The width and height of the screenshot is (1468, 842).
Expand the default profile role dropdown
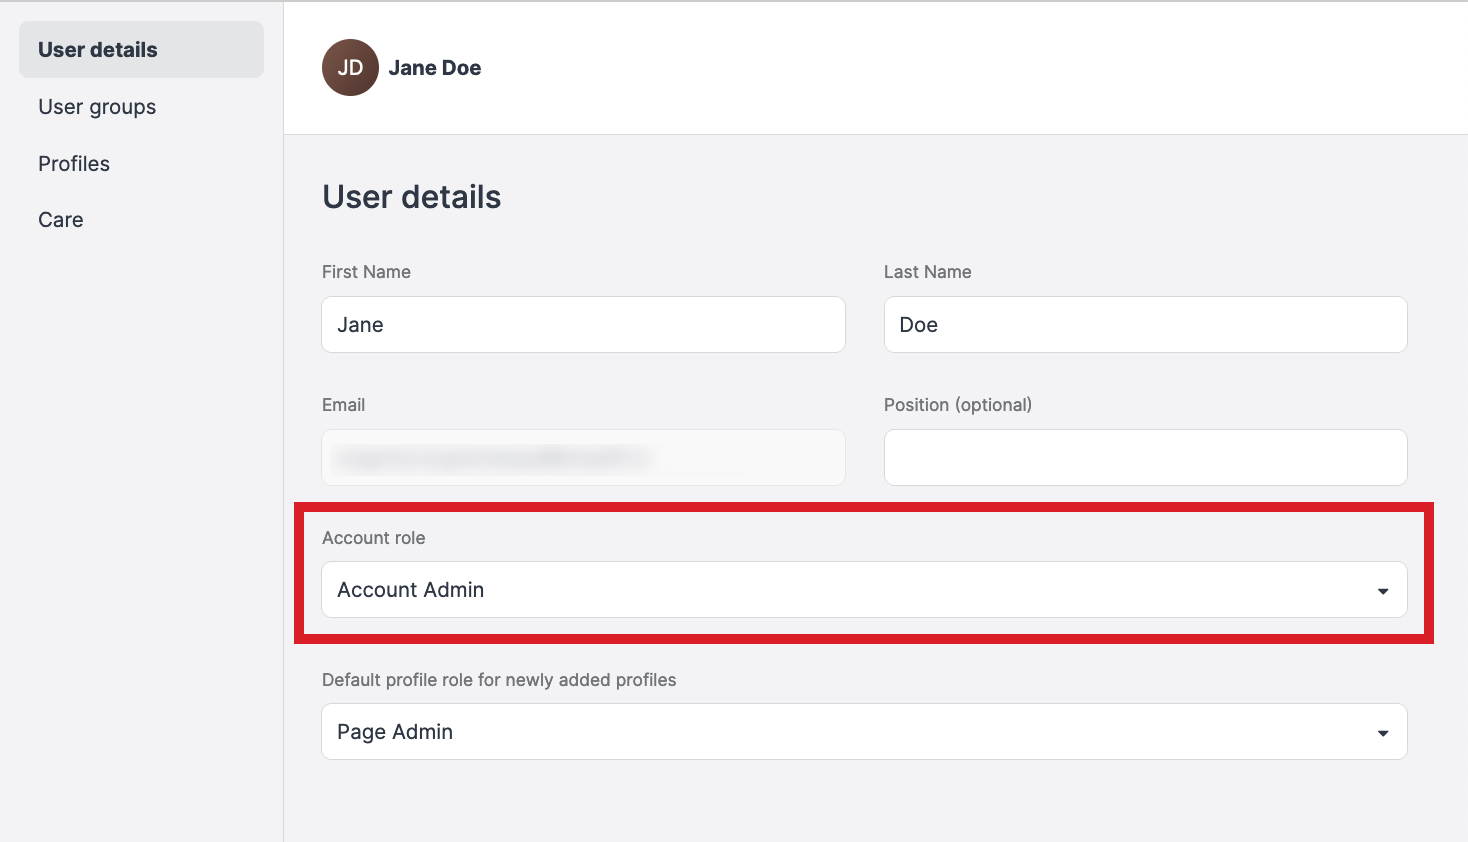(x=863, y=732)
